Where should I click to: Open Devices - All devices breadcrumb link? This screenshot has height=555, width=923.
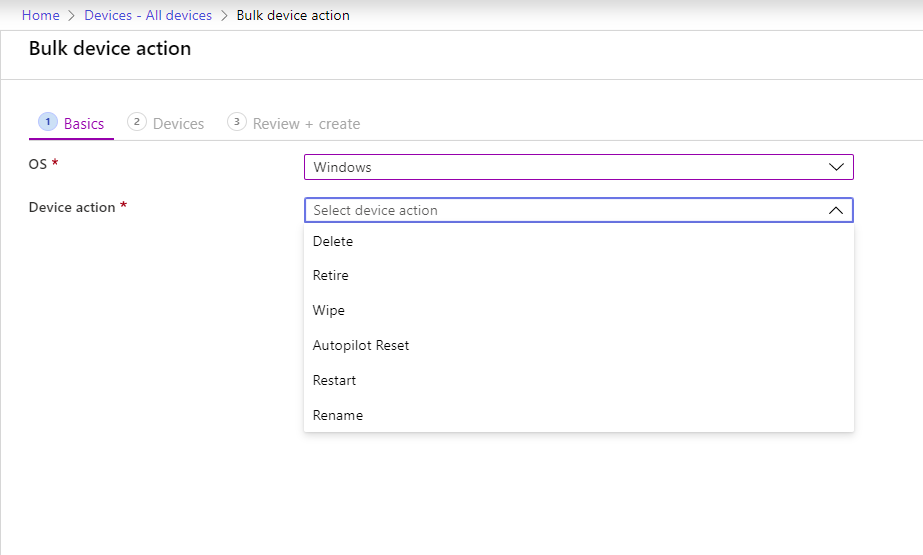click(148, 16)
